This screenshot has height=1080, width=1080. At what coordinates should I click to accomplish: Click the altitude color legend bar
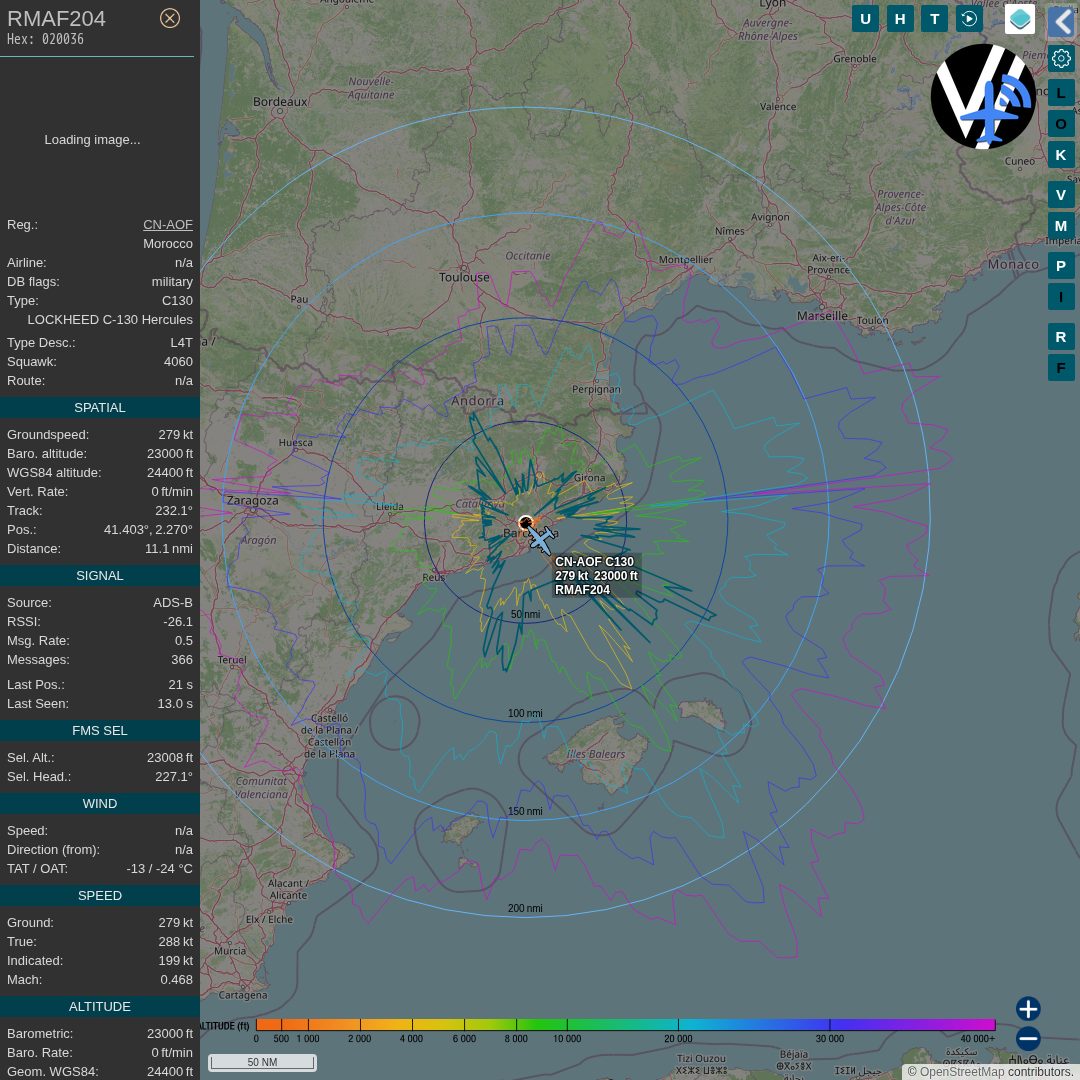pos(625,1025)
